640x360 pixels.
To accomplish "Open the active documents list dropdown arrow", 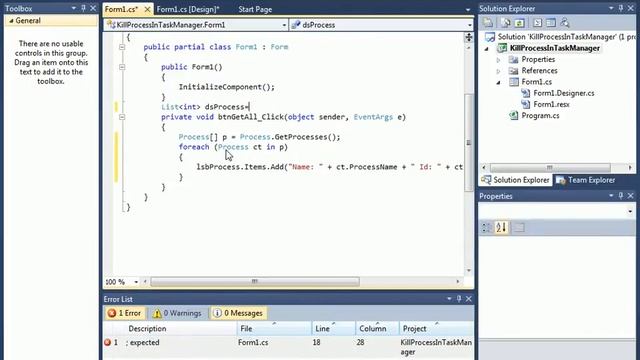I will coord(468,9).
